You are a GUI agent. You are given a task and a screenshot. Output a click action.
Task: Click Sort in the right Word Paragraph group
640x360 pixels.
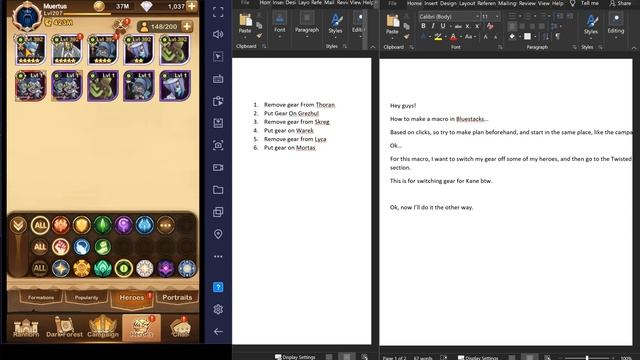[546, 37]
